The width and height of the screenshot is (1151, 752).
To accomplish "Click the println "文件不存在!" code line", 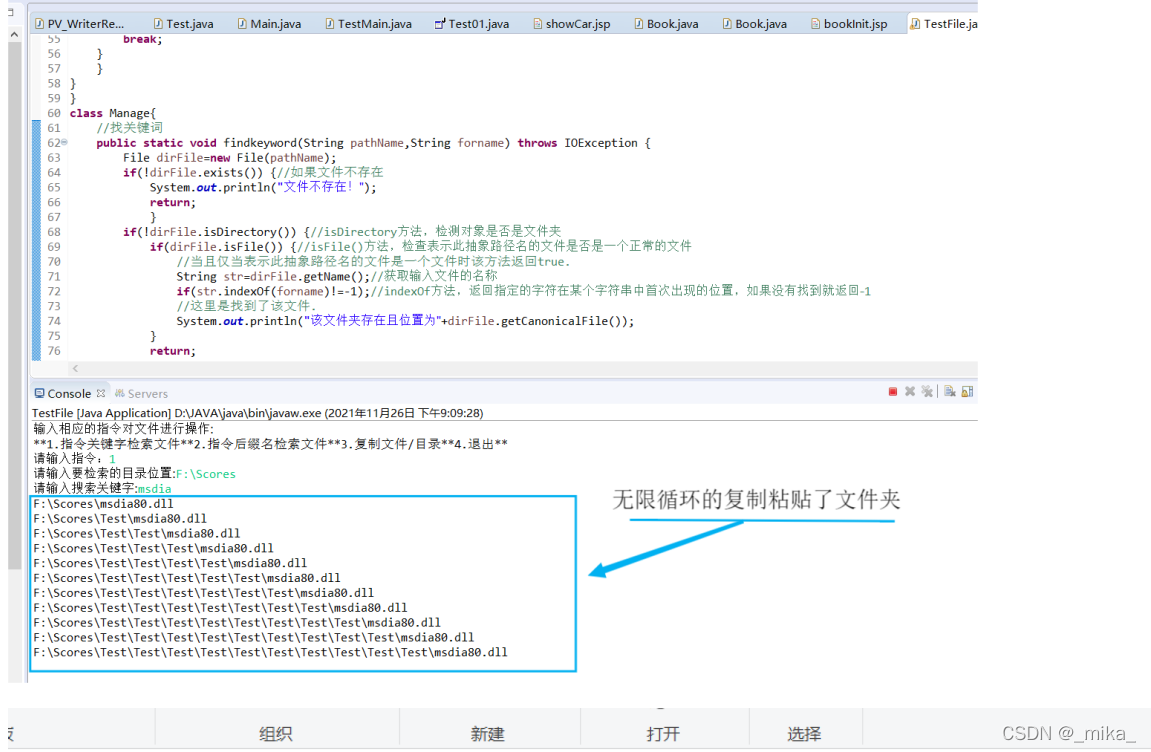I will (263, 187).
